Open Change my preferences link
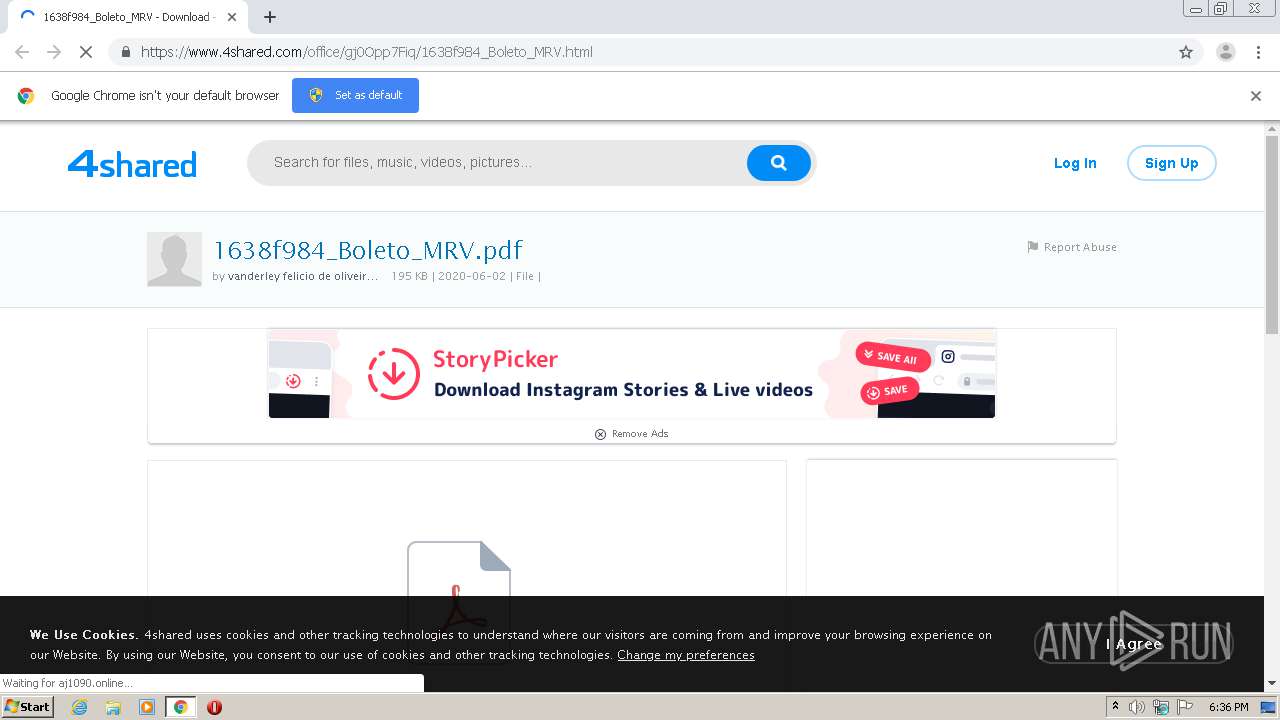 tap(686, 655)
